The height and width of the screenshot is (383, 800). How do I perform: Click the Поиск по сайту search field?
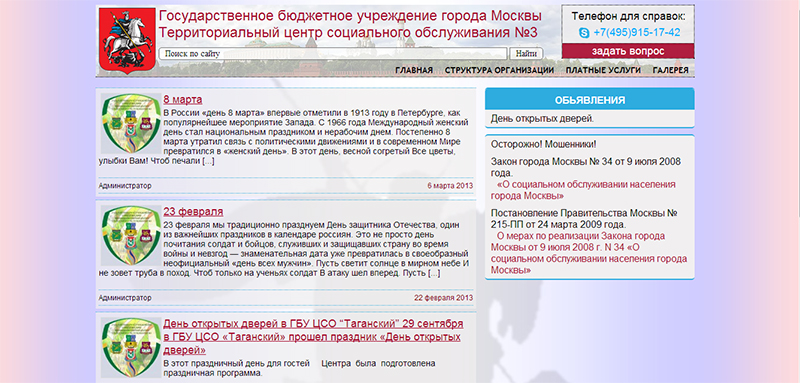[333, 54]
